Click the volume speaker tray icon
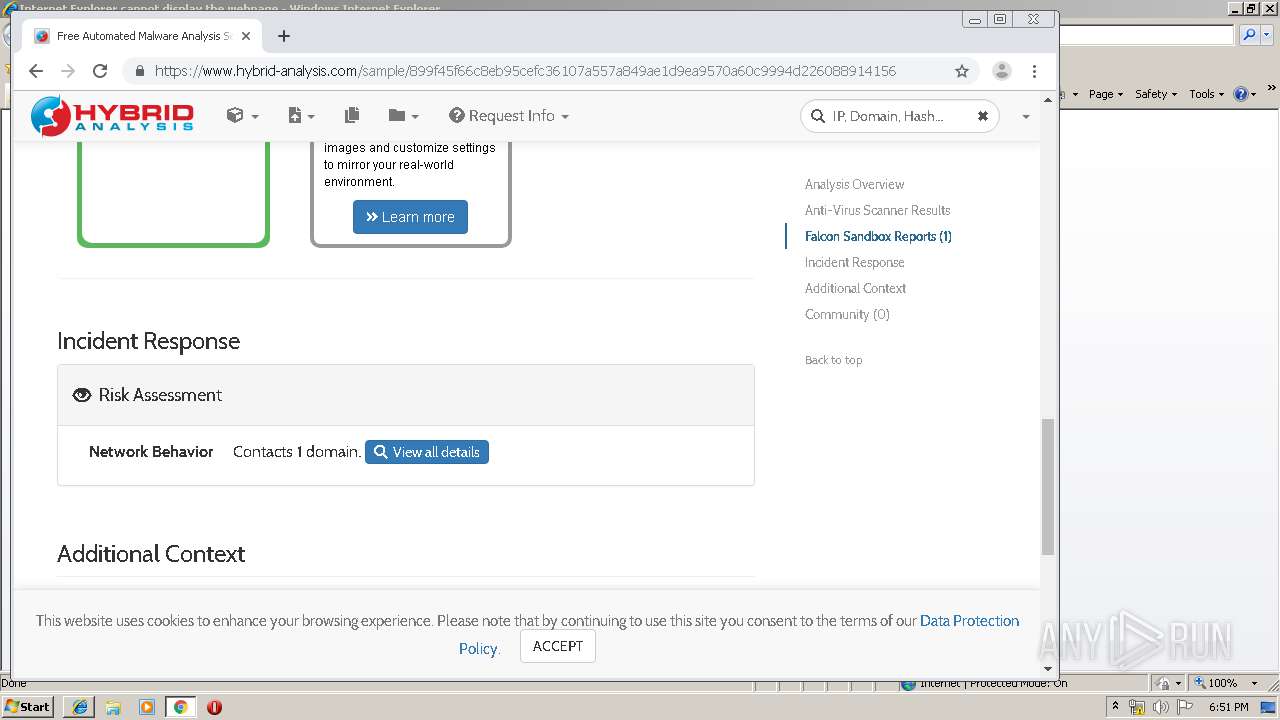Image resolution: width=1280 pixels, height=720 pixels. coord(1160,707)
